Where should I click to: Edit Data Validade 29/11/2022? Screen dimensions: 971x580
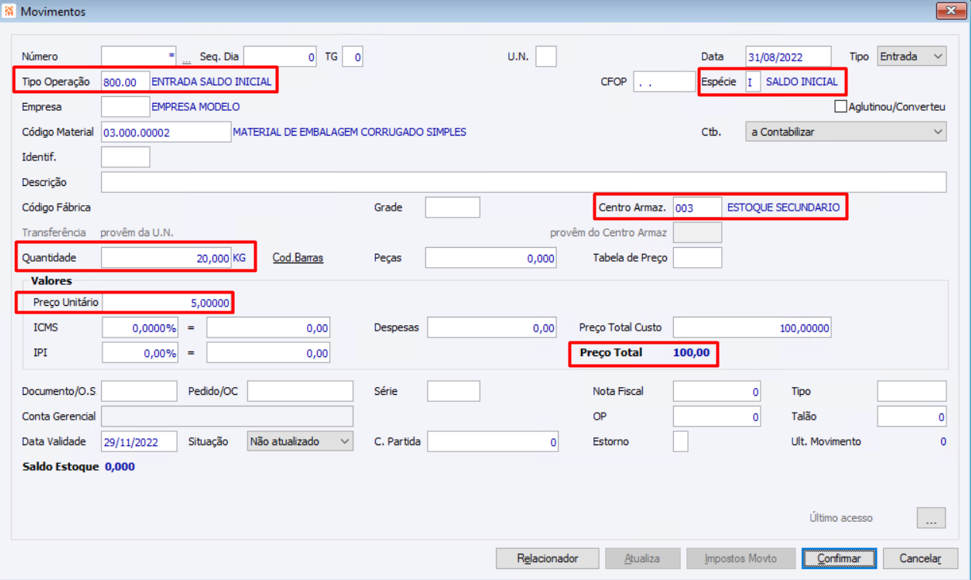click(139, 441)
